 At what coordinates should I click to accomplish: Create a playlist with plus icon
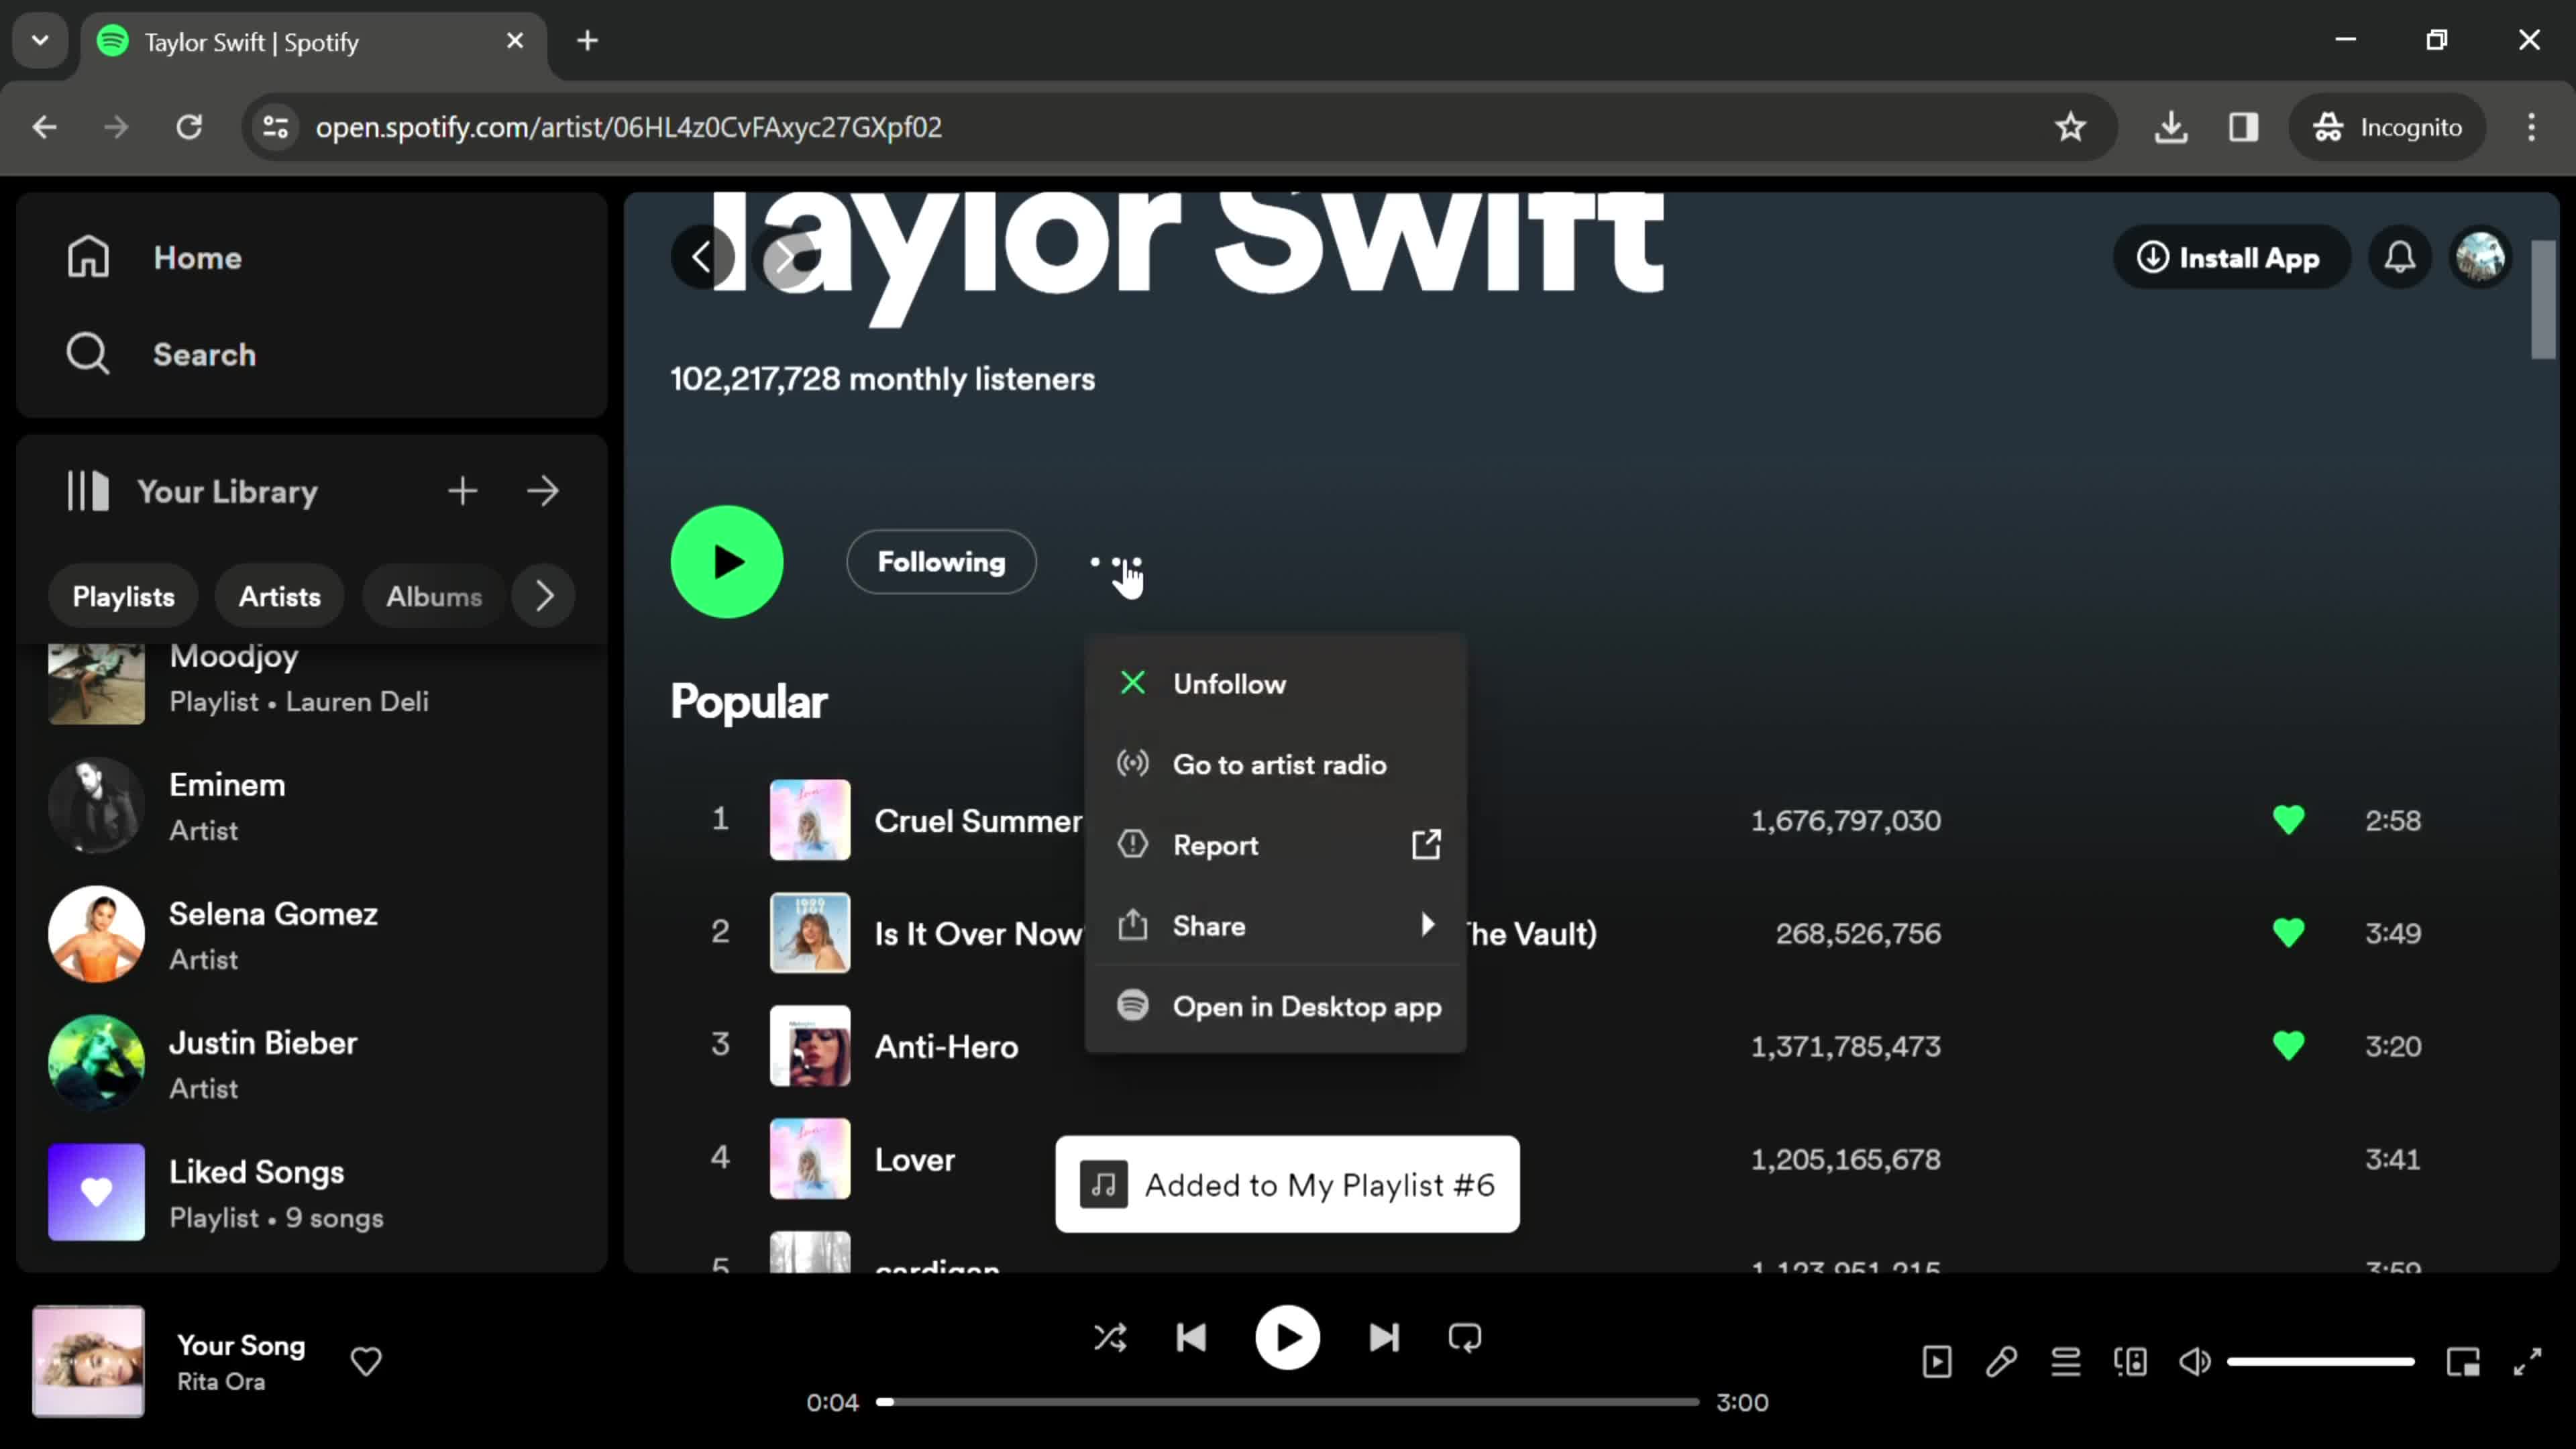pyautogui.click(x=462, y=491)
